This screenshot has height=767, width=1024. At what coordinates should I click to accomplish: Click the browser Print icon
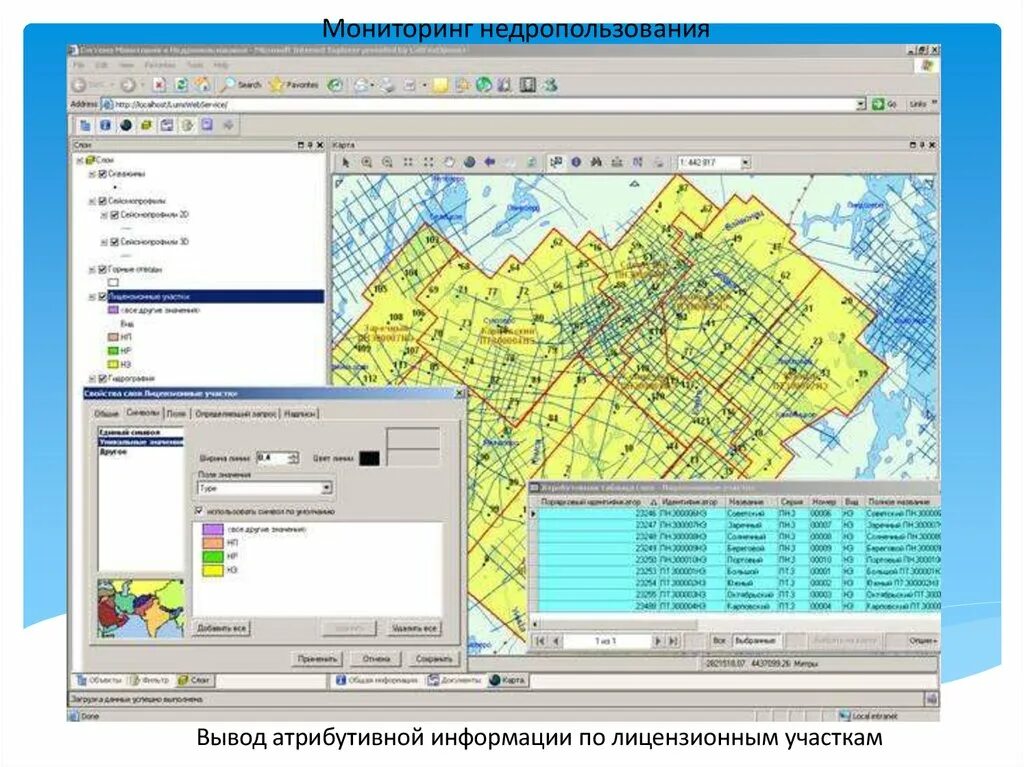(388, 85)
